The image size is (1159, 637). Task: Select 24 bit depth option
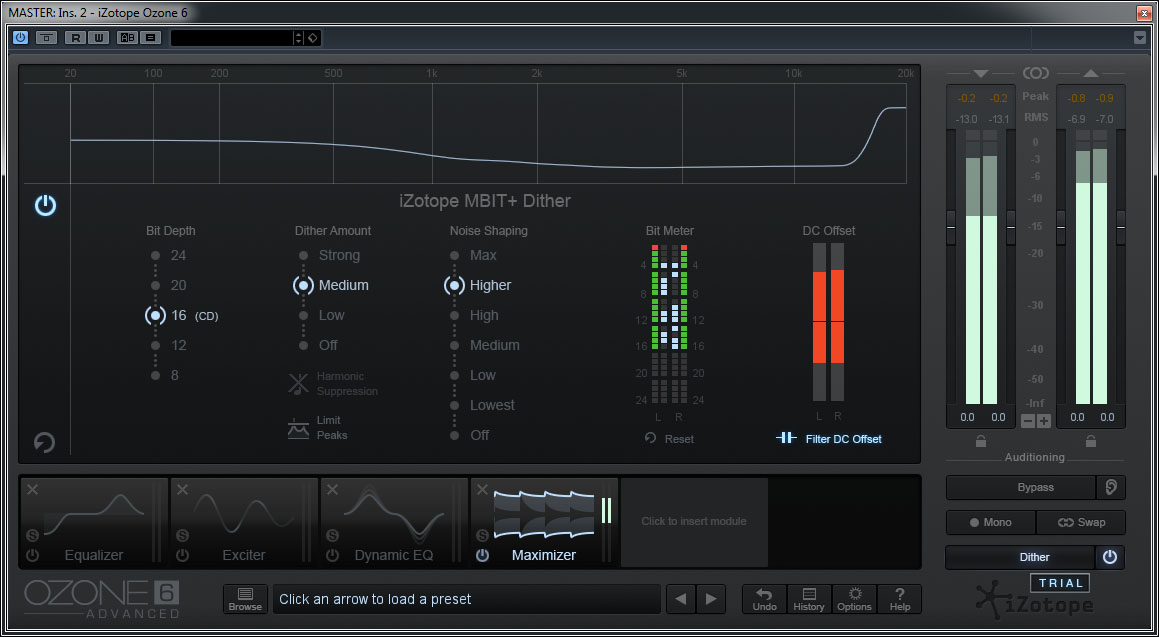pos(155,255)
